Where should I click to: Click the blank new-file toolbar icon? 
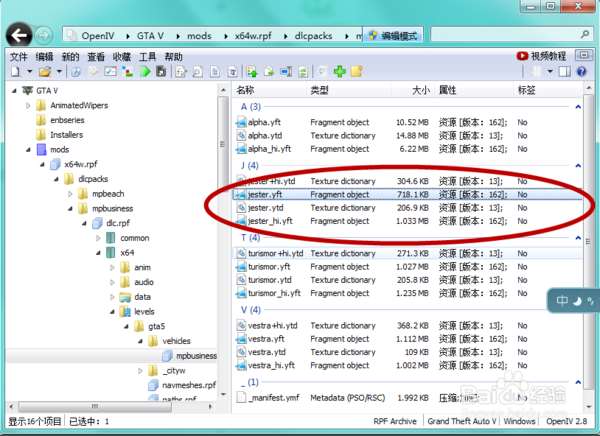point(15,72)
